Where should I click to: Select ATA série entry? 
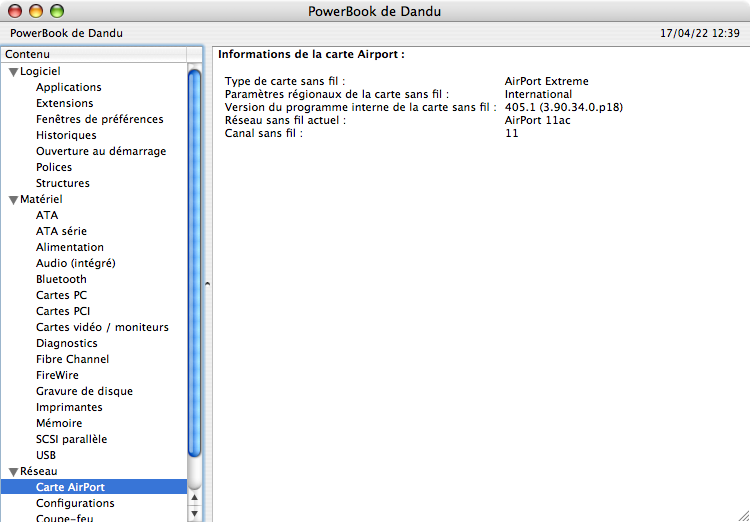point(61,231)
